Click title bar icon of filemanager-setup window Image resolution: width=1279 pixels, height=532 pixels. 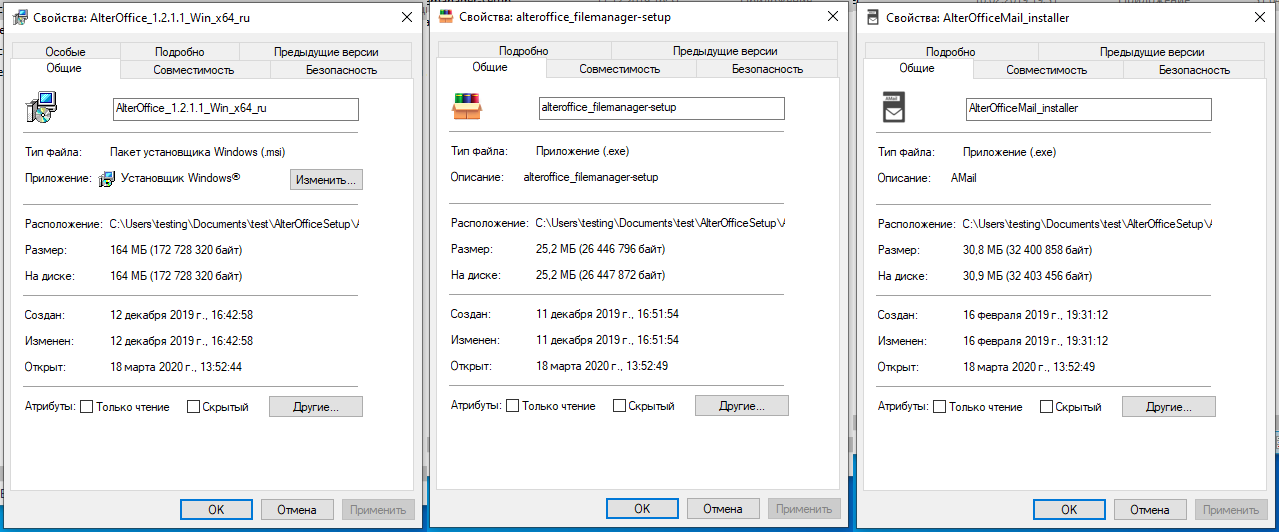tap(445, 17)
